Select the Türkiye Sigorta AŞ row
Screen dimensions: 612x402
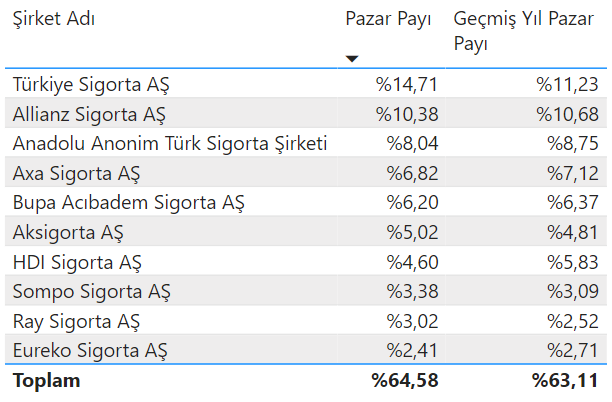tap(92, 83)
